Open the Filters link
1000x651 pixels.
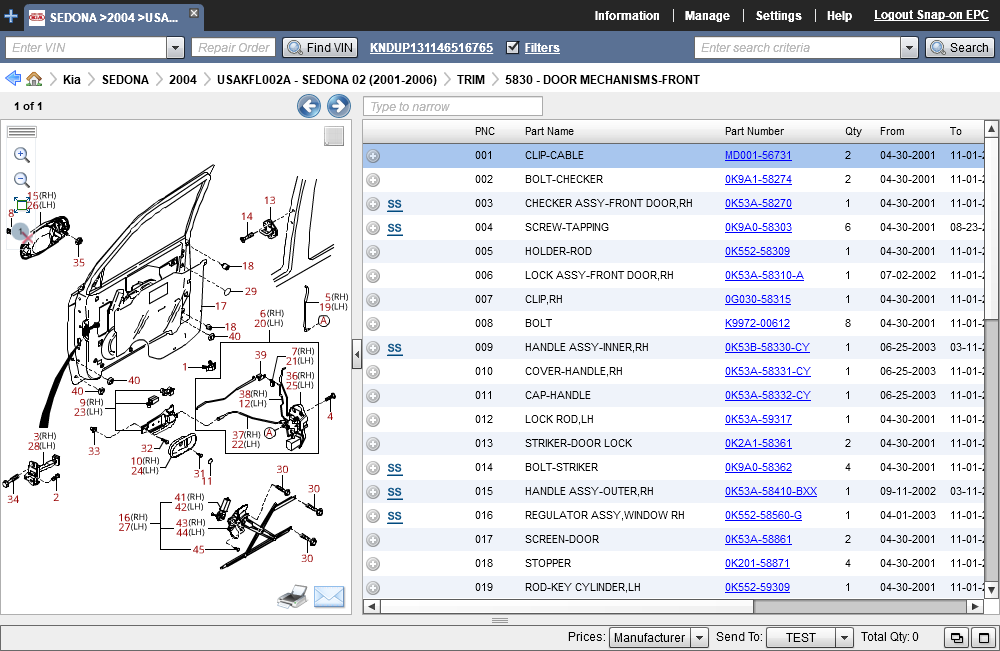(x=542, y=48)
